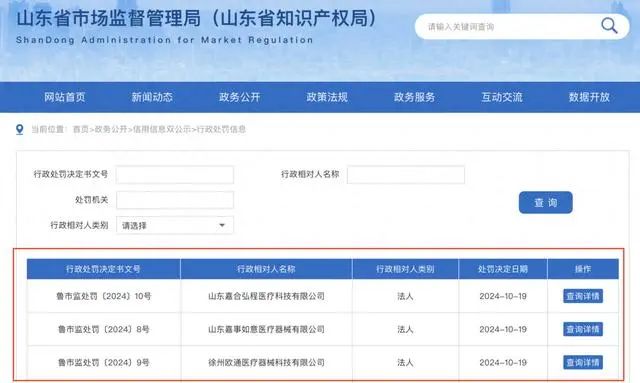Focus the 行政处罚决定书文号 input field

tap(175, 175)
